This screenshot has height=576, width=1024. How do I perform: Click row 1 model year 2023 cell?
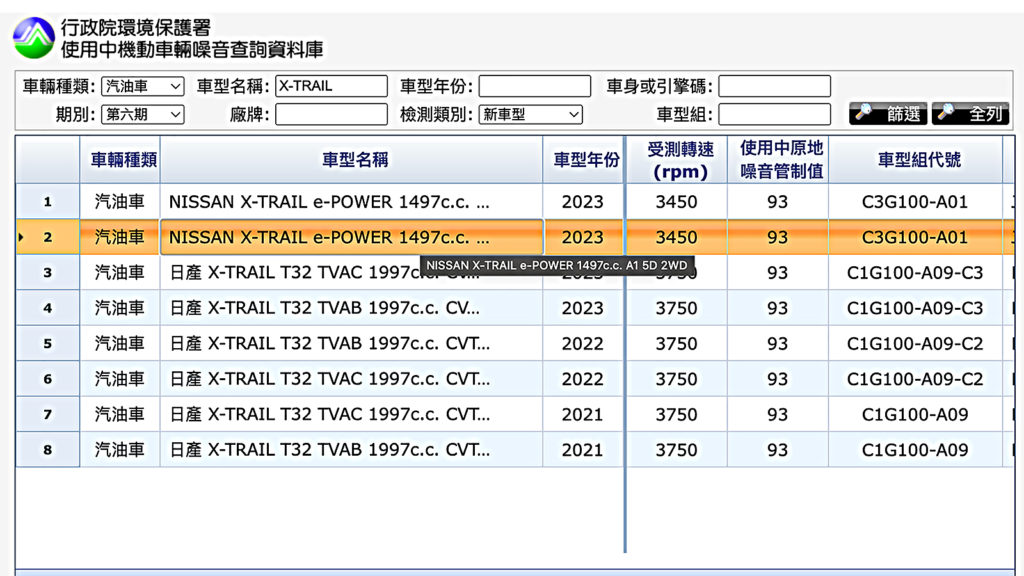(x=583, y=202)
